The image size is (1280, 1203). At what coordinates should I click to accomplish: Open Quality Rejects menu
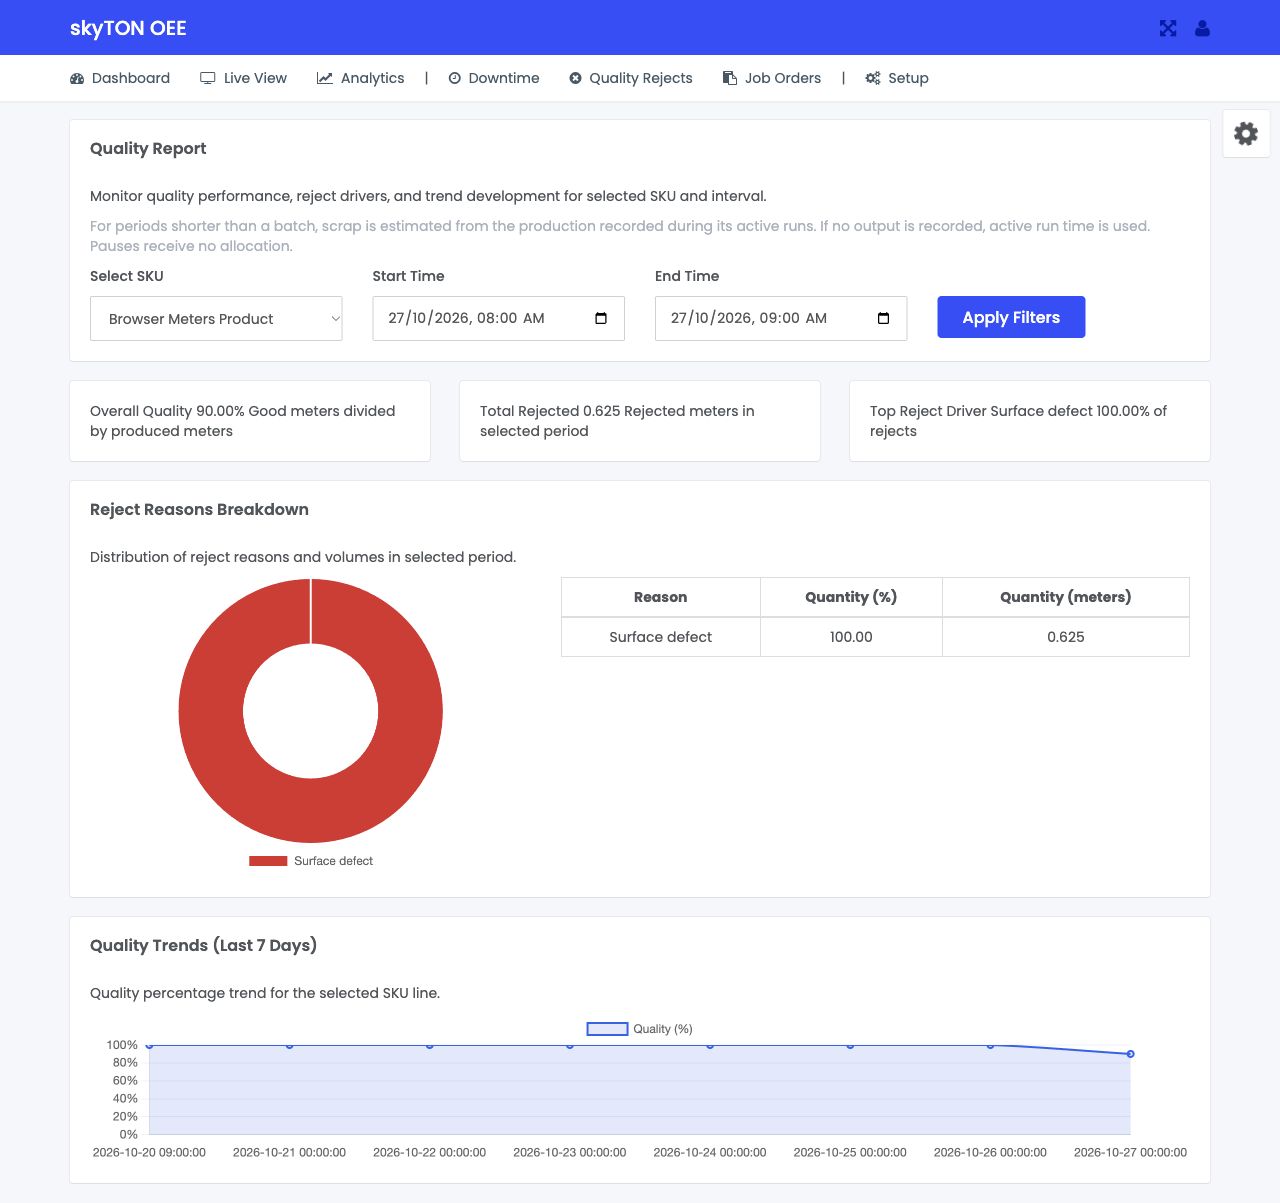(x=631, y=78)
